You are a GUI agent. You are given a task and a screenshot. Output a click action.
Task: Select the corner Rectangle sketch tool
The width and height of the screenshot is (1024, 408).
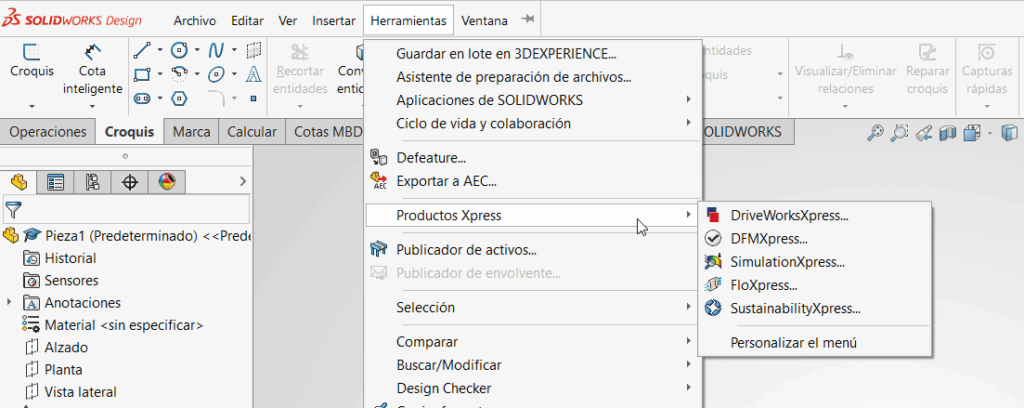[142, 74]
